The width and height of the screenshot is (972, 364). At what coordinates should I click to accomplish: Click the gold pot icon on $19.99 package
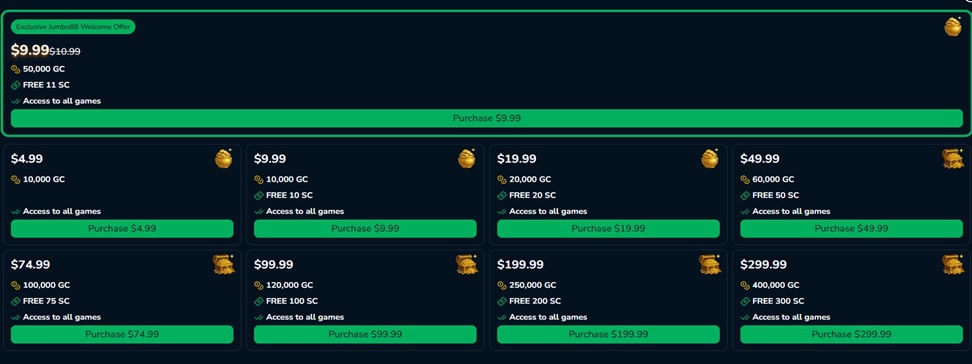(x=710, y=159)
